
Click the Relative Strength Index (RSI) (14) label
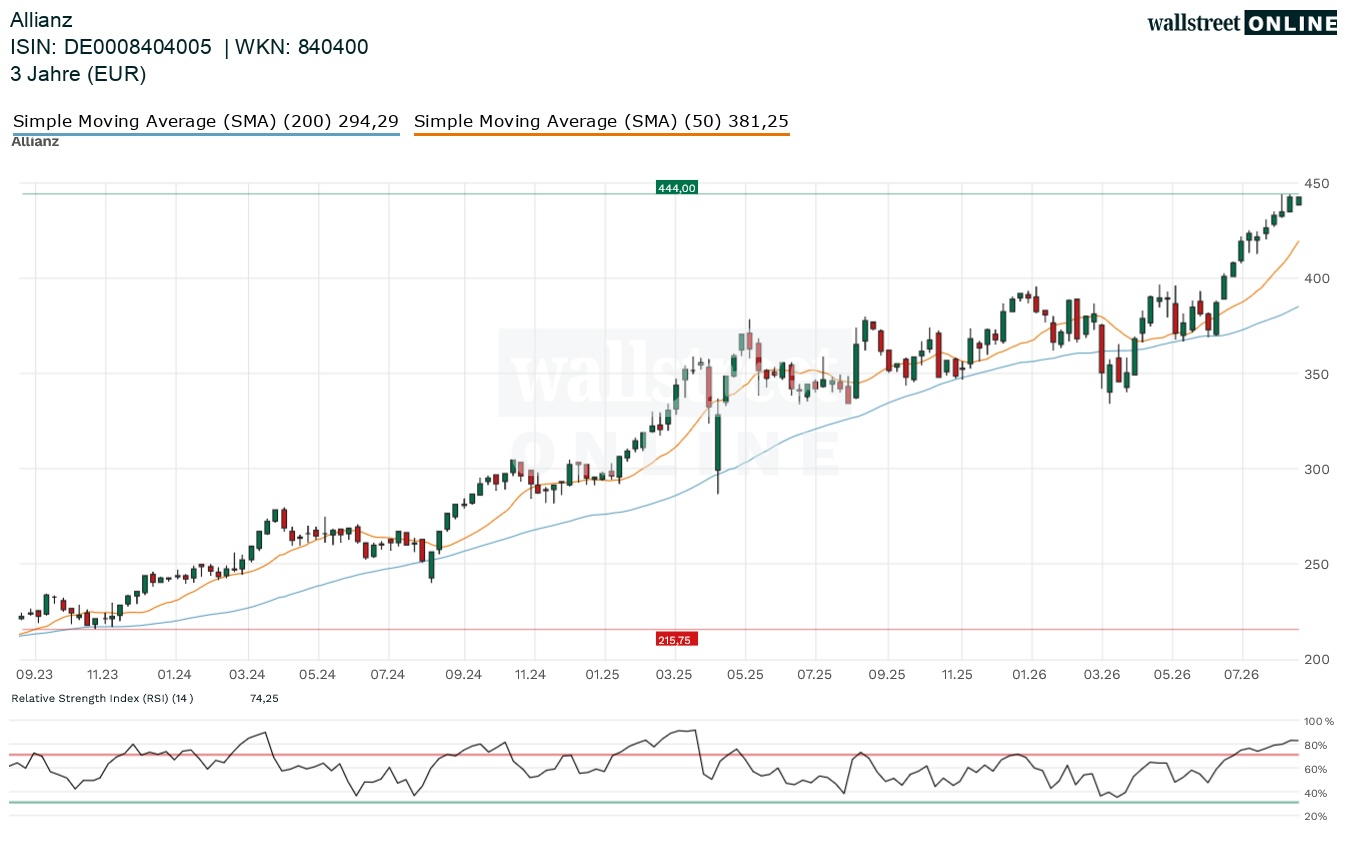(x=102, y=698)
